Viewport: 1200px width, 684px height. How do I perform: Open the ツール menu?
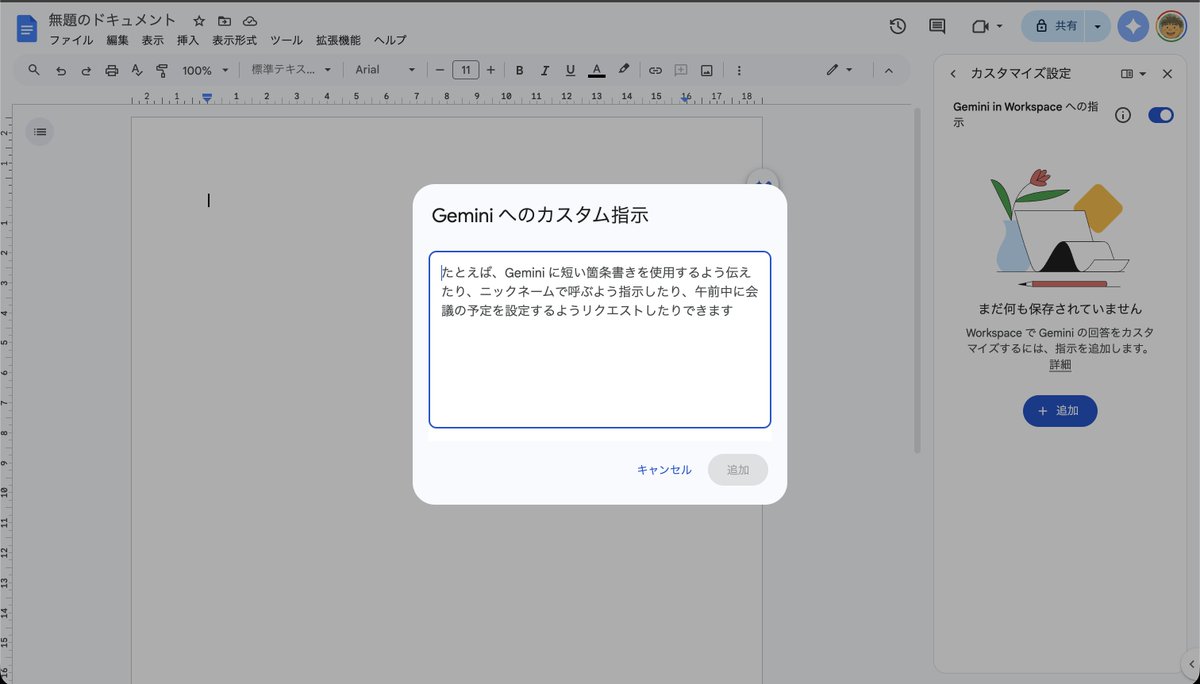[286, 41]
